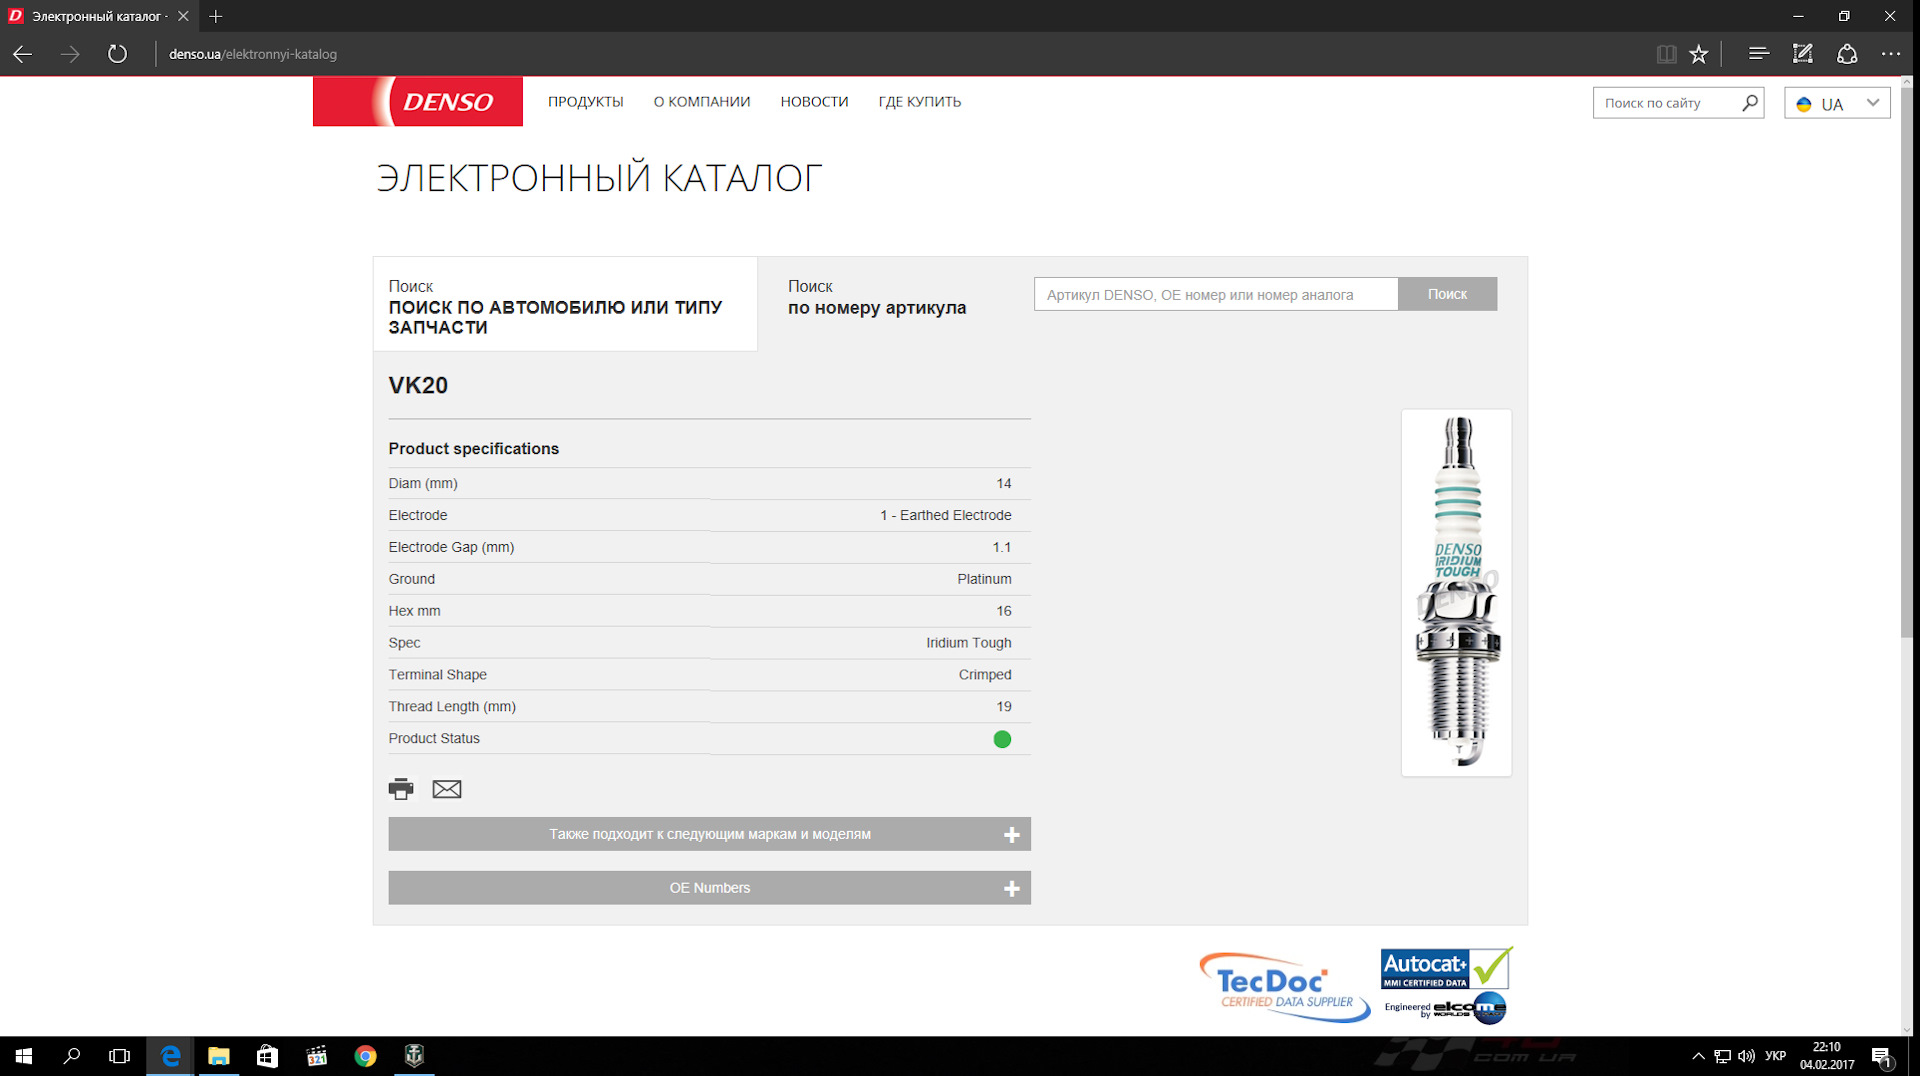This screenshot has width=1920, height=1076.
Task: Open the clock and date flyout
Action: pyautogui.click(x=1827, y=1056)
